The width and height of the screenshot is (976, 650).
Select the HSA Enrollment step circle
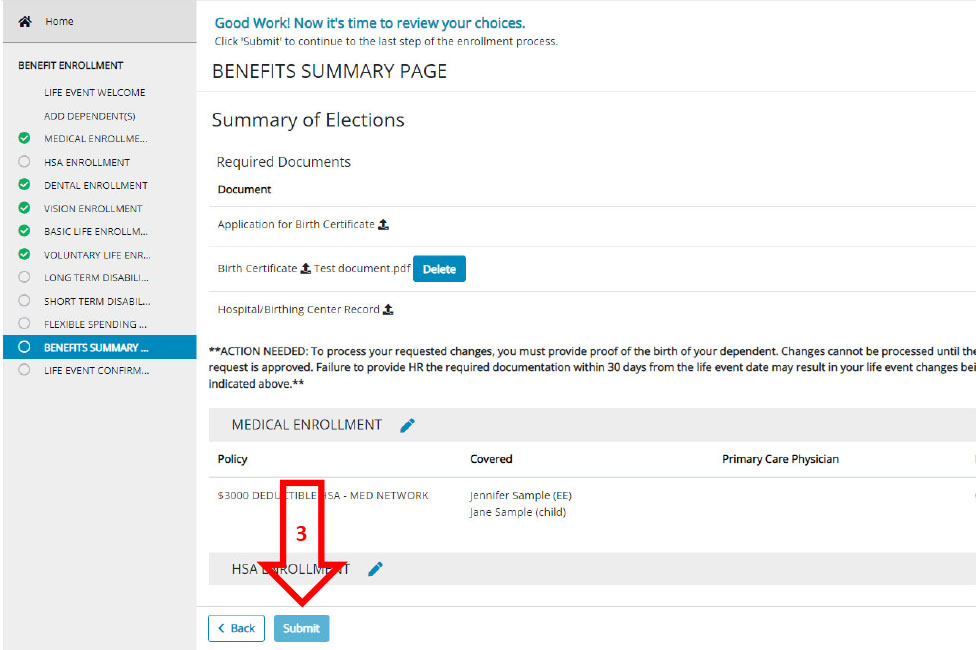(x=24, y=162)
